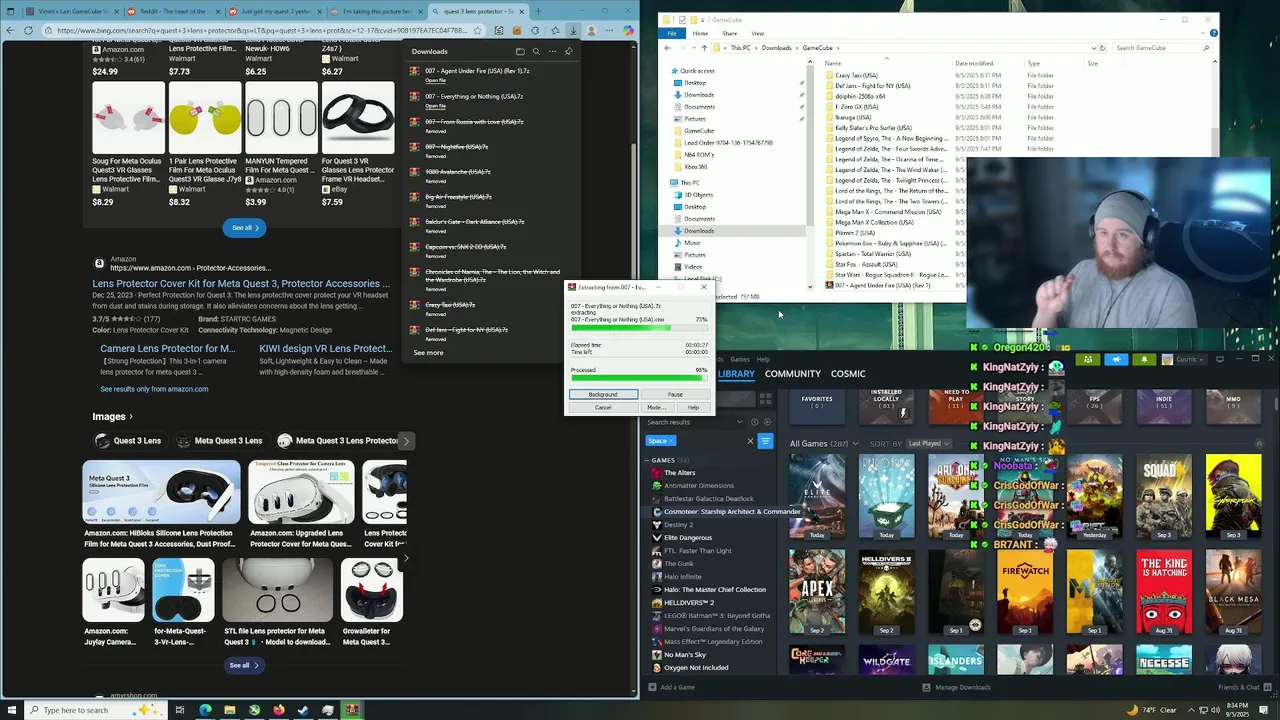Image resolution: width=1280 pixels, height=720 pixels.
Task: Open downloads folder icon in Edge Downloads panel
Action: (x=520, y=51)
